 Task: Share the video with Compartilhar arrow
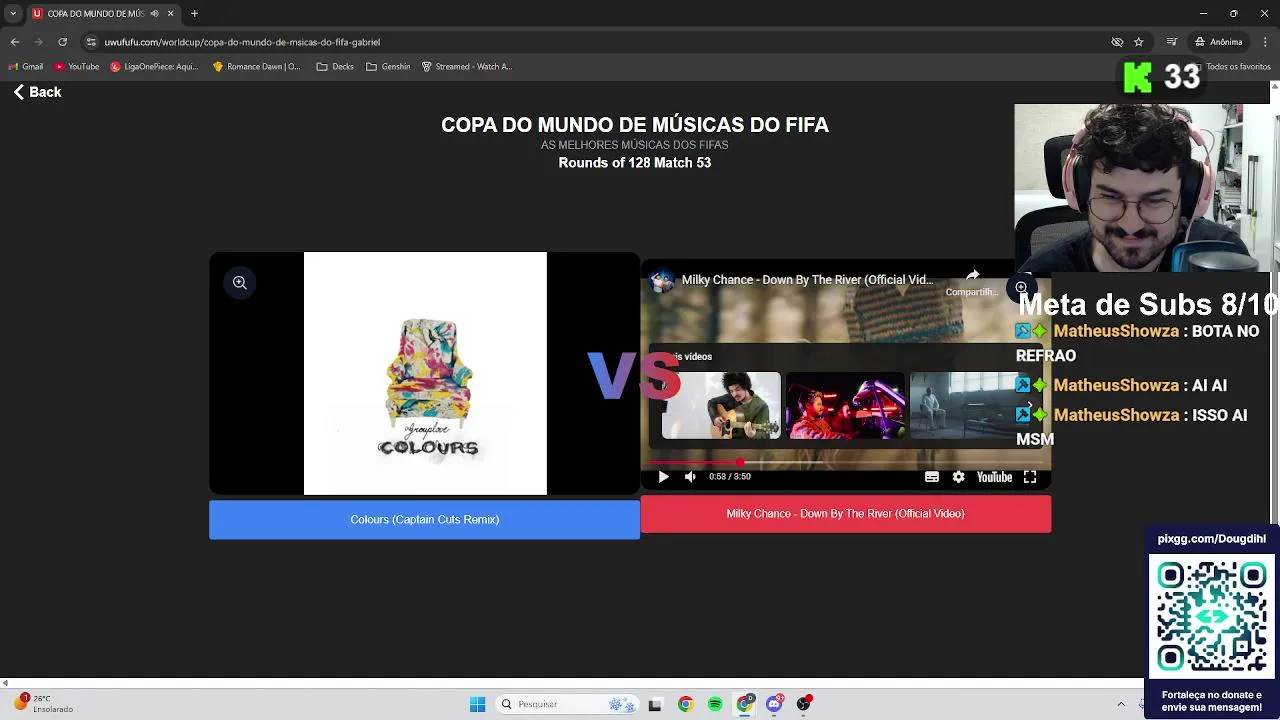coord(972,283)
